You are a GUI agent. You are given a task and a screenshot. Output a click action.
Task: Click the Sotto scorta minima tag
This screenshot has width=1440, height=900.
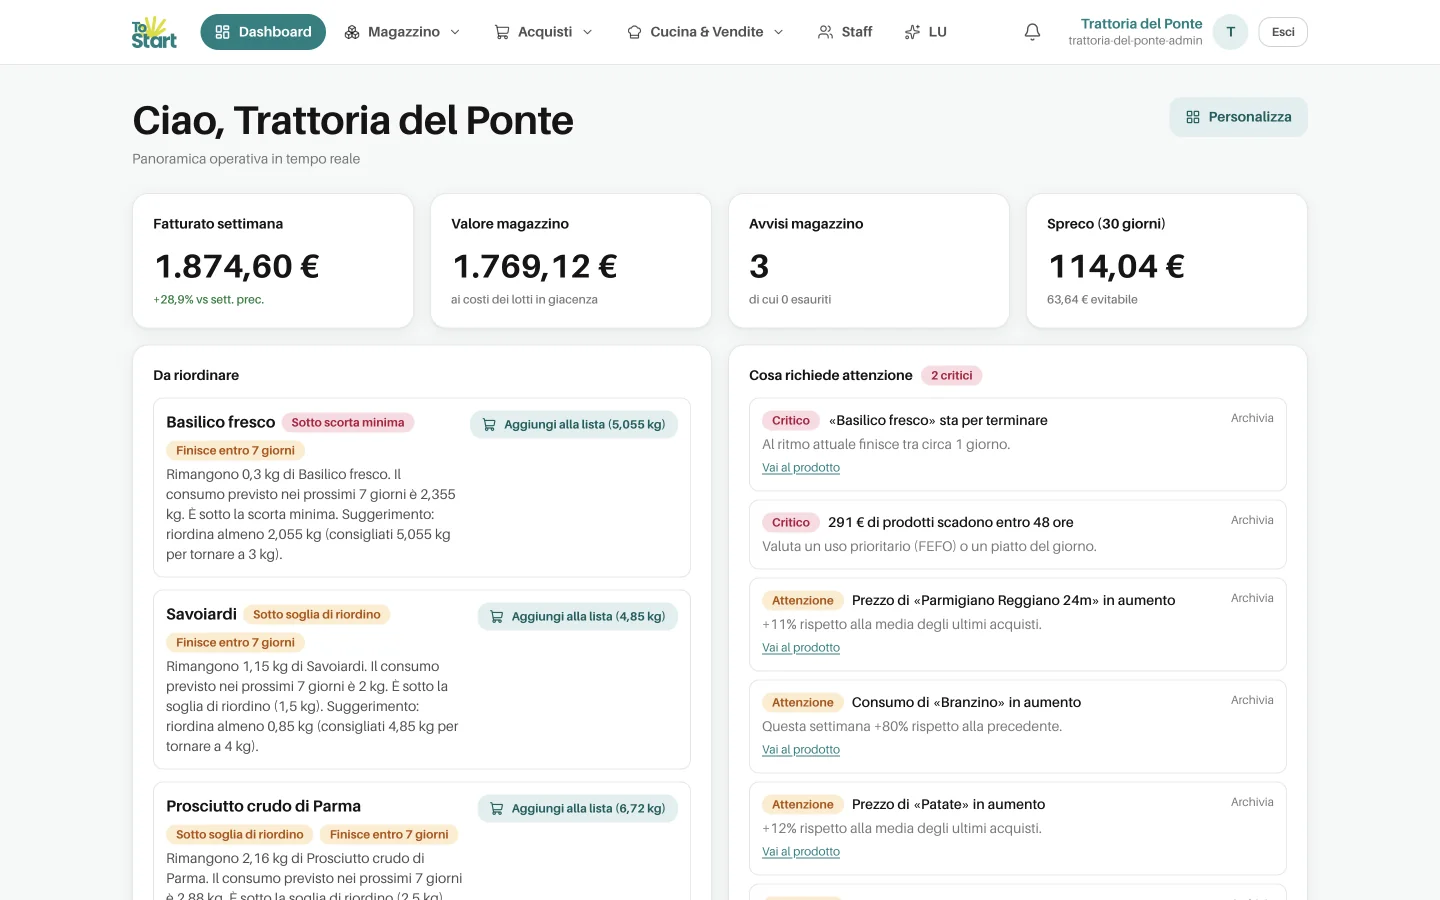tap(348, 423)
